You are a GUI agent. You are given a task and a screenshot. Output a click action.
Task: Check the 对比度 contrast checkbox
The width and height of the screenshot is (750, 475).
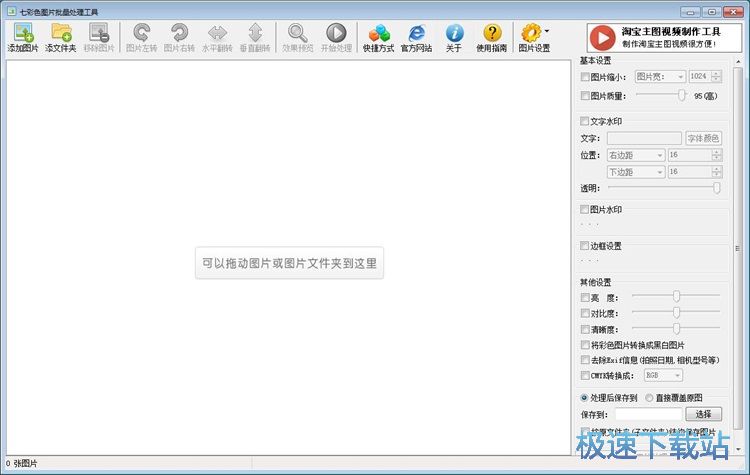(585, 313)
